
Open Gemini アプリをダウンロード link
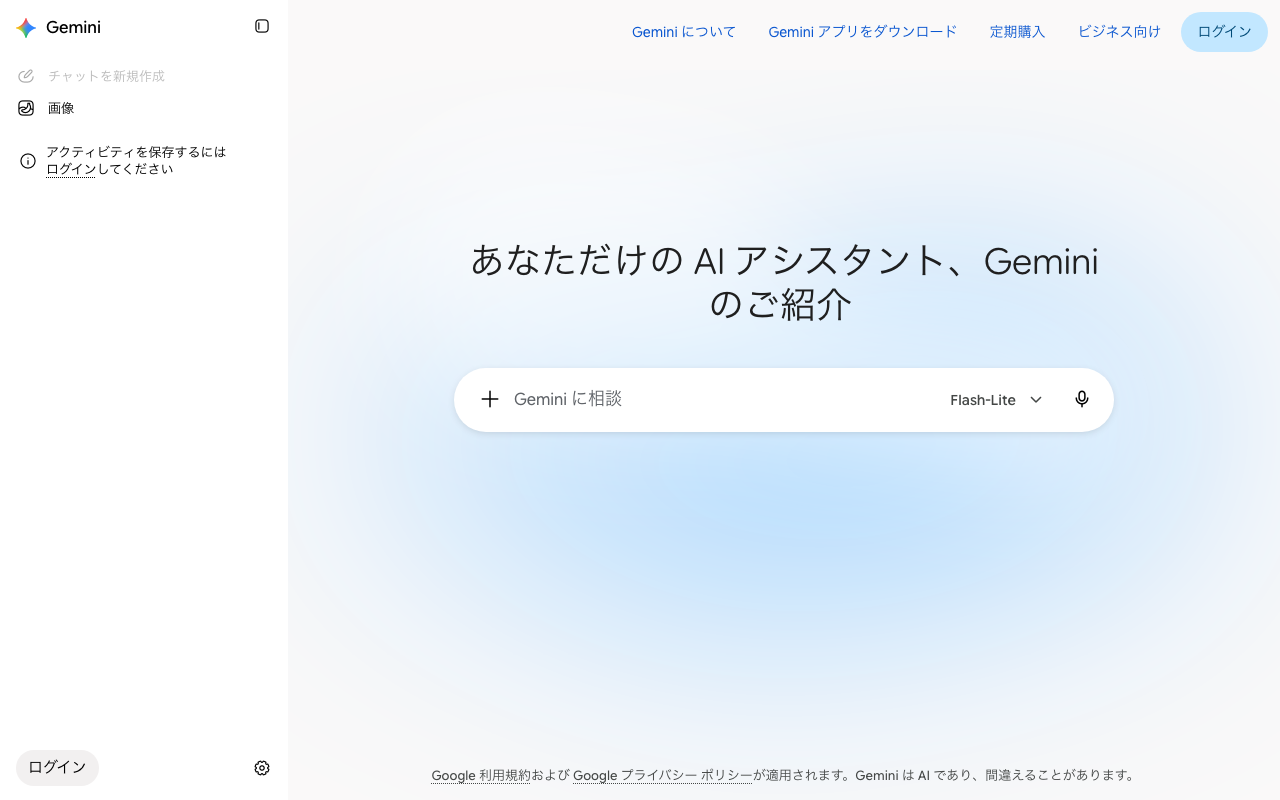[x=863, y=32]
